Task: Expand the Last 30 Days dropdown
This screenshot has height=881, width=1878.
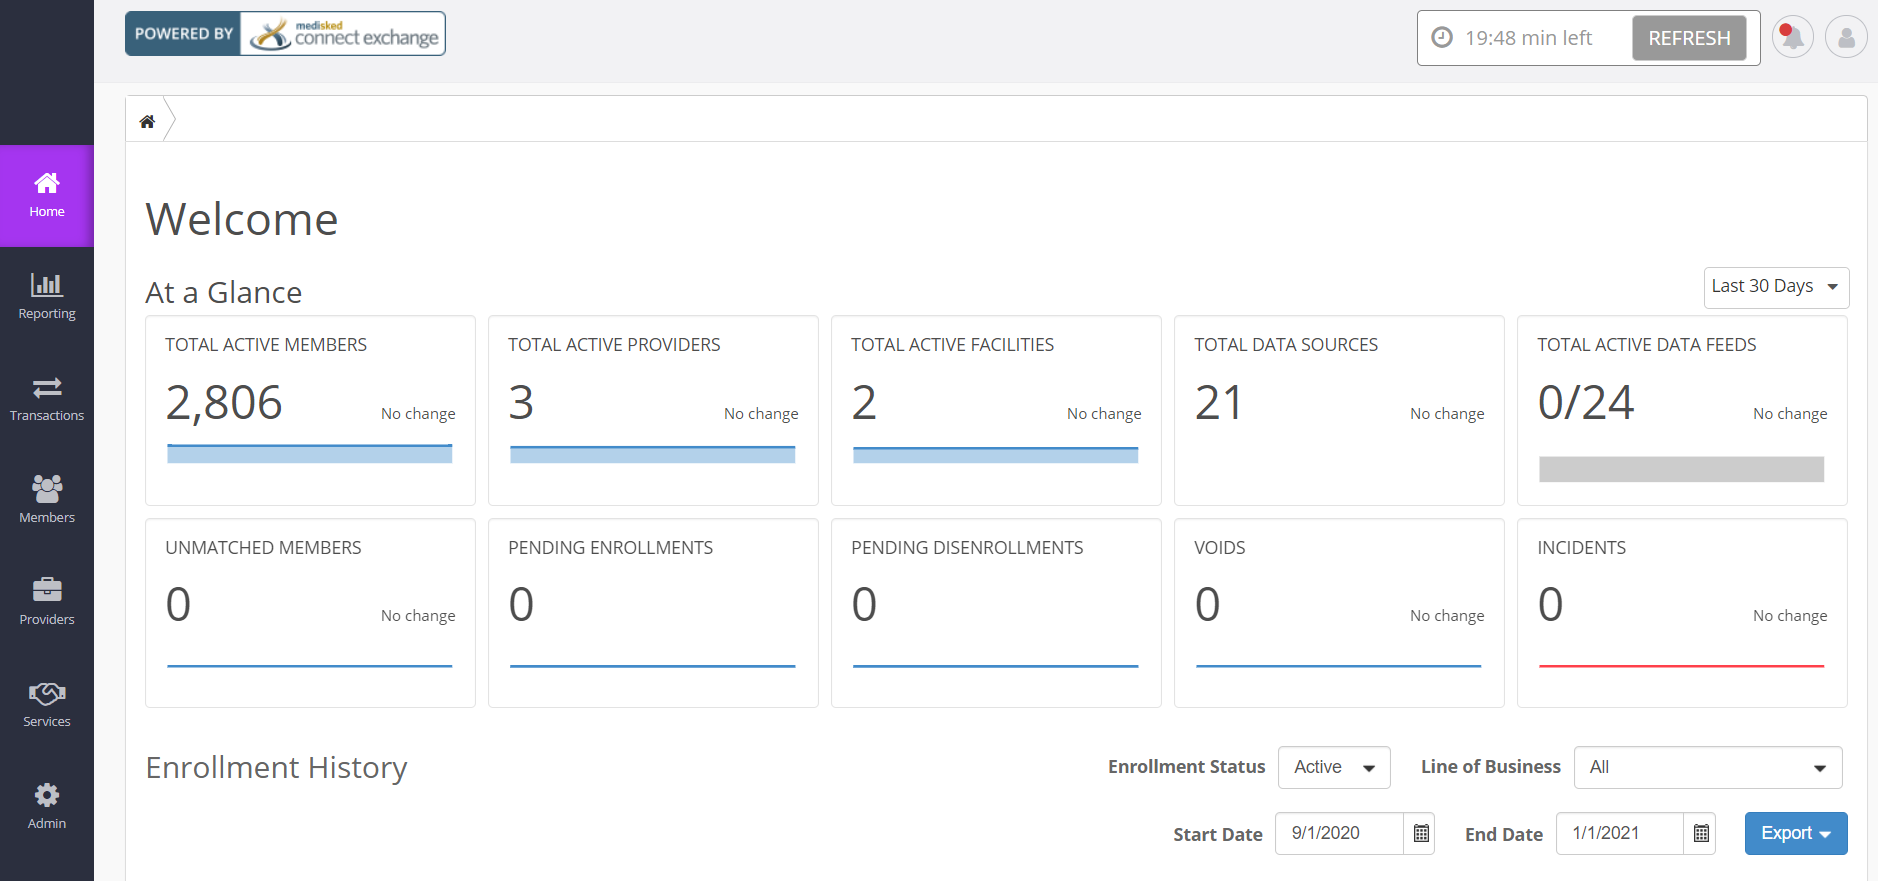Action: pyautogui.click(x=1776, y=287)
